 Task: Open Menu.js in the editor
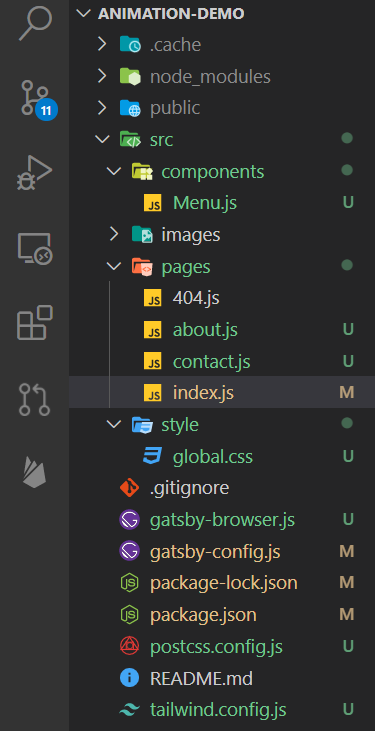pyautogui.click(x=205, y=203)
